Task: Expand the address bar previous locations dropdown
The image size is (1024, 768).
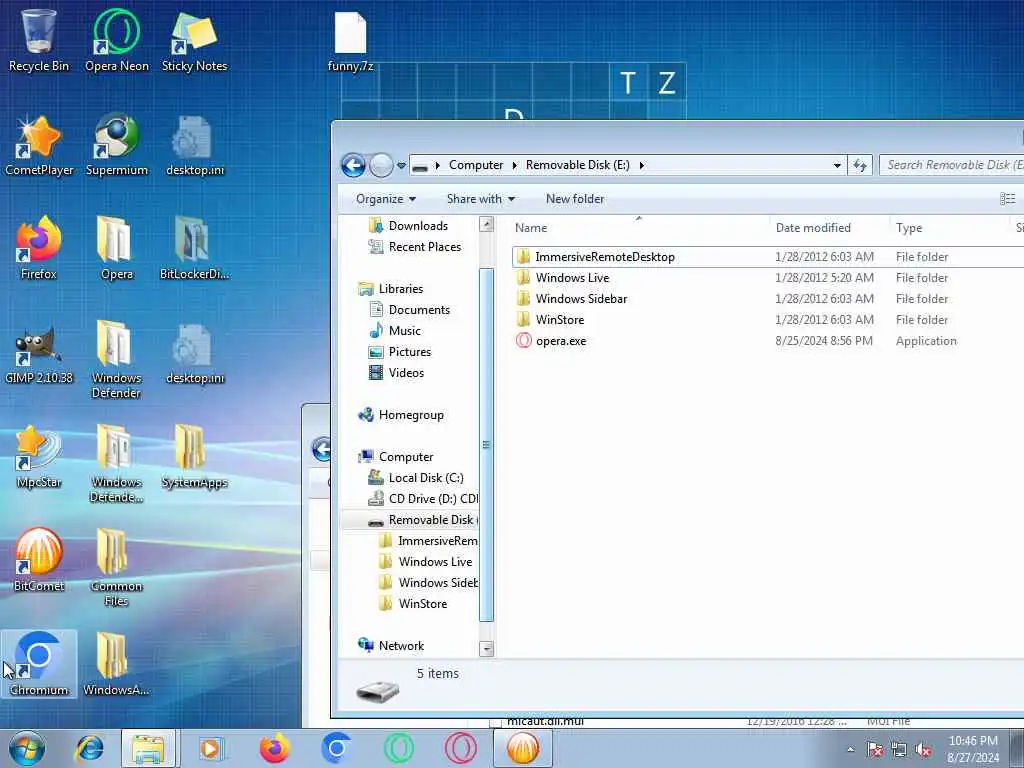Action: coord(837,165)
